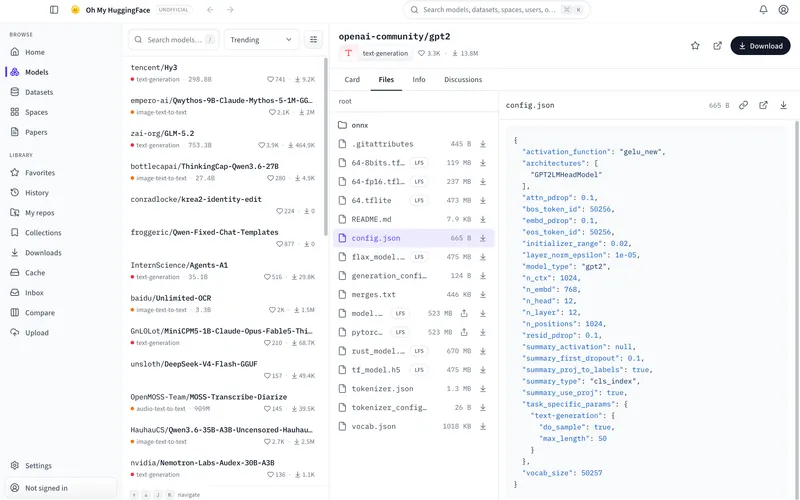
Task: Focus the global search bar
Action: [x=496, y=10]
